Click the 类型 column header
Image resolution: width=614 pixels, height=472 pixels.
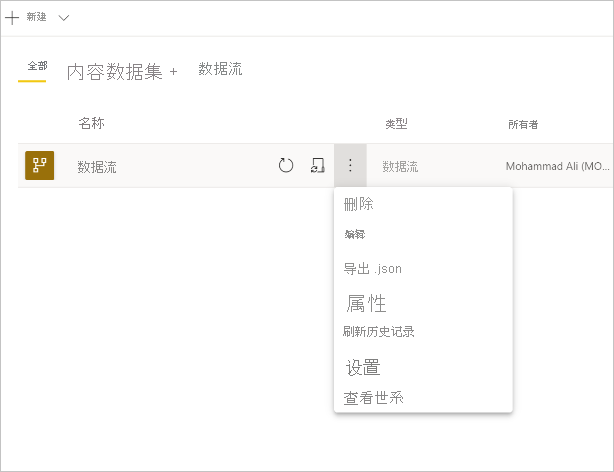396,124
